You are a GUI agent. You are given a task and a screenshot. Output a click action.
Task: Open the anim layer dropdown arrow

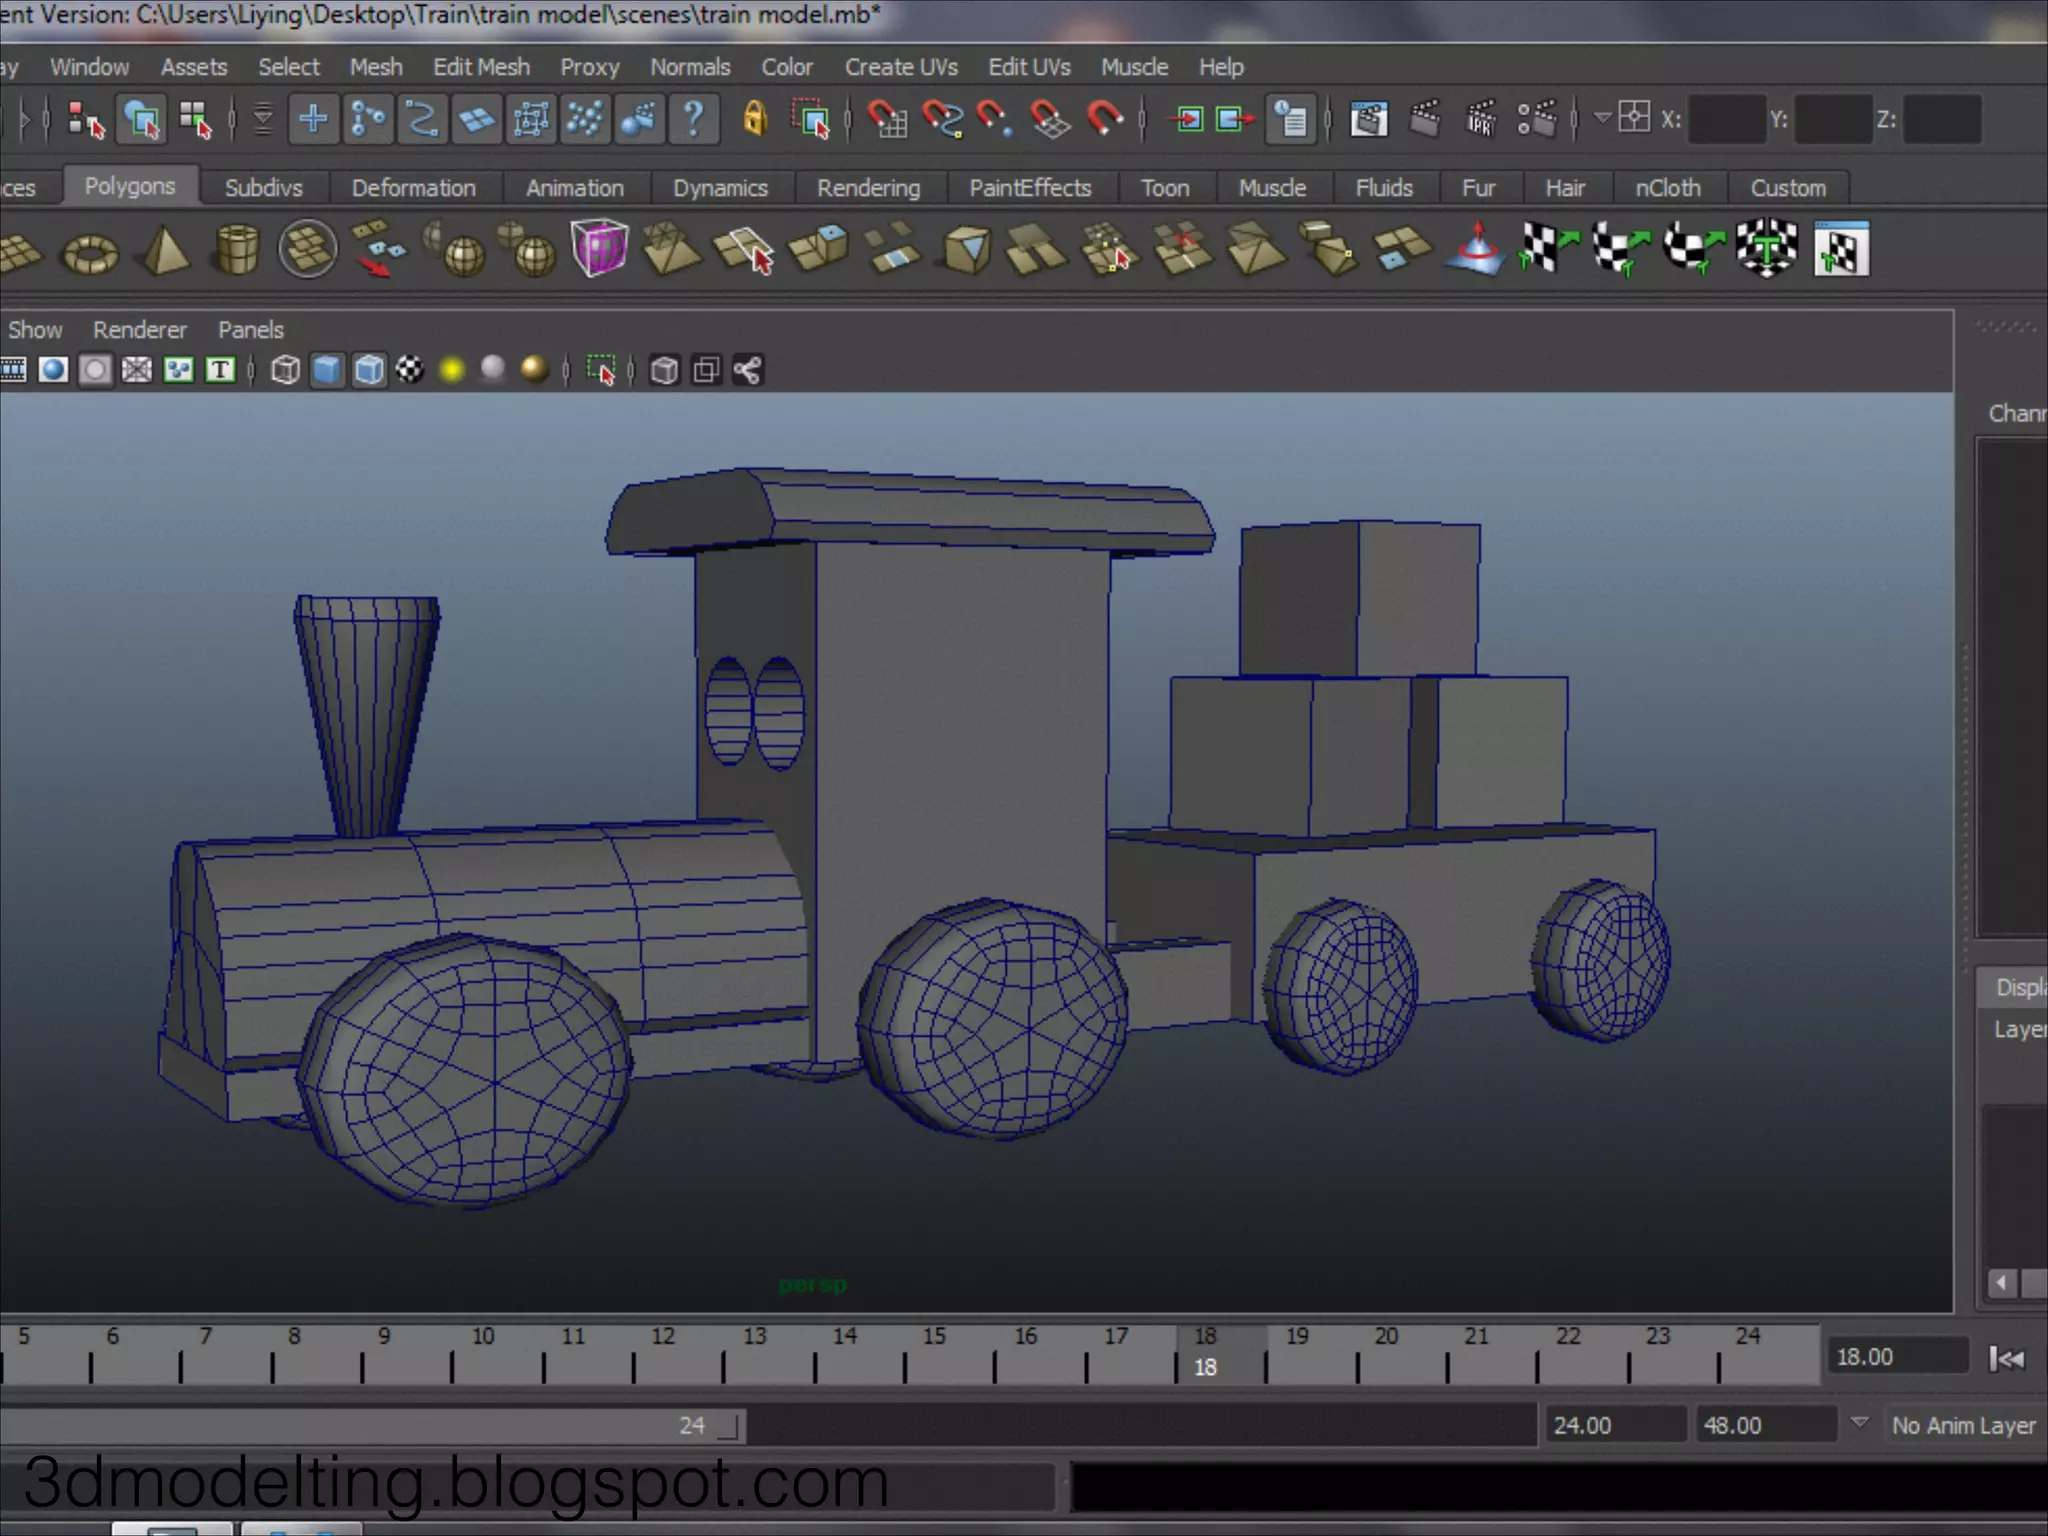(1859, 1422)
